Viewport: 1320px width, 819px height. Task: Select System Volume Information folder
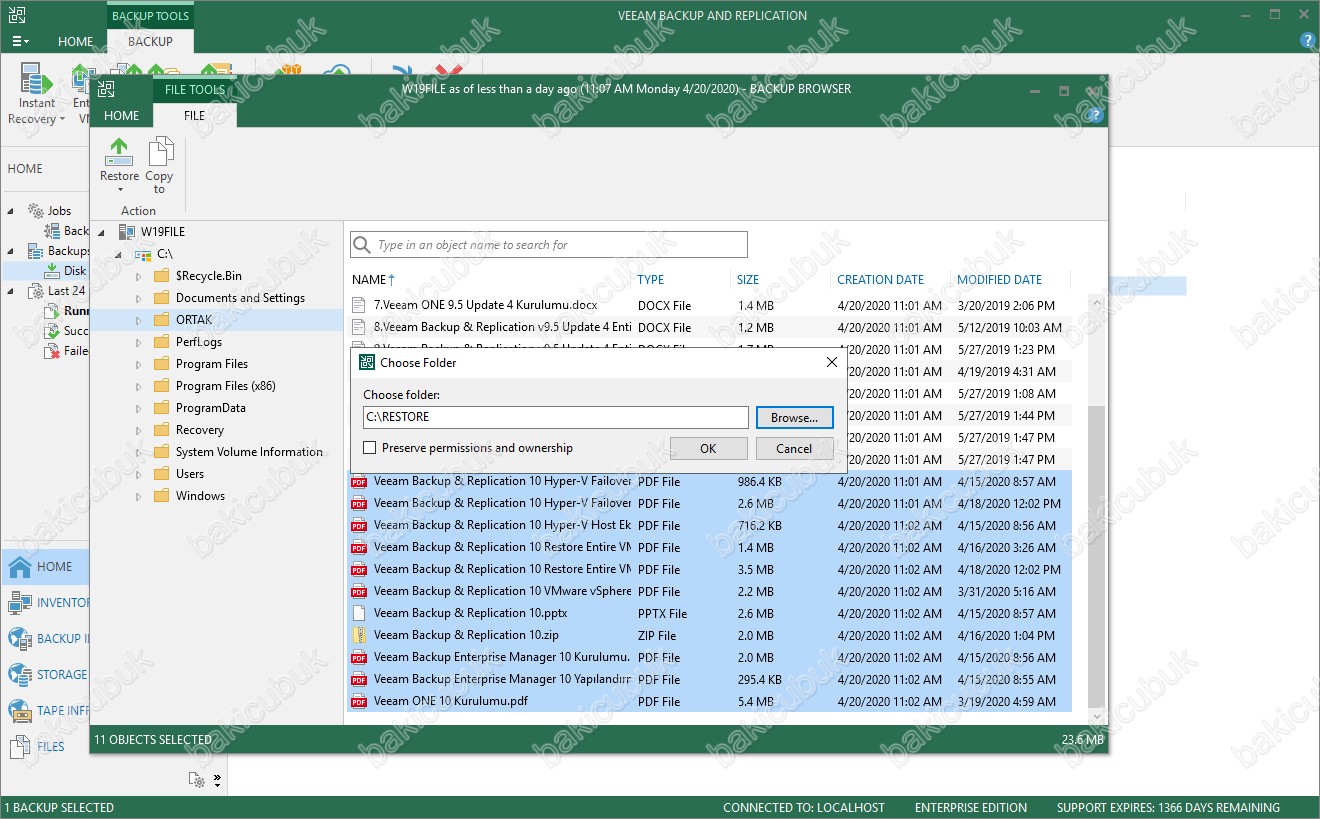[x=249, y=452]
